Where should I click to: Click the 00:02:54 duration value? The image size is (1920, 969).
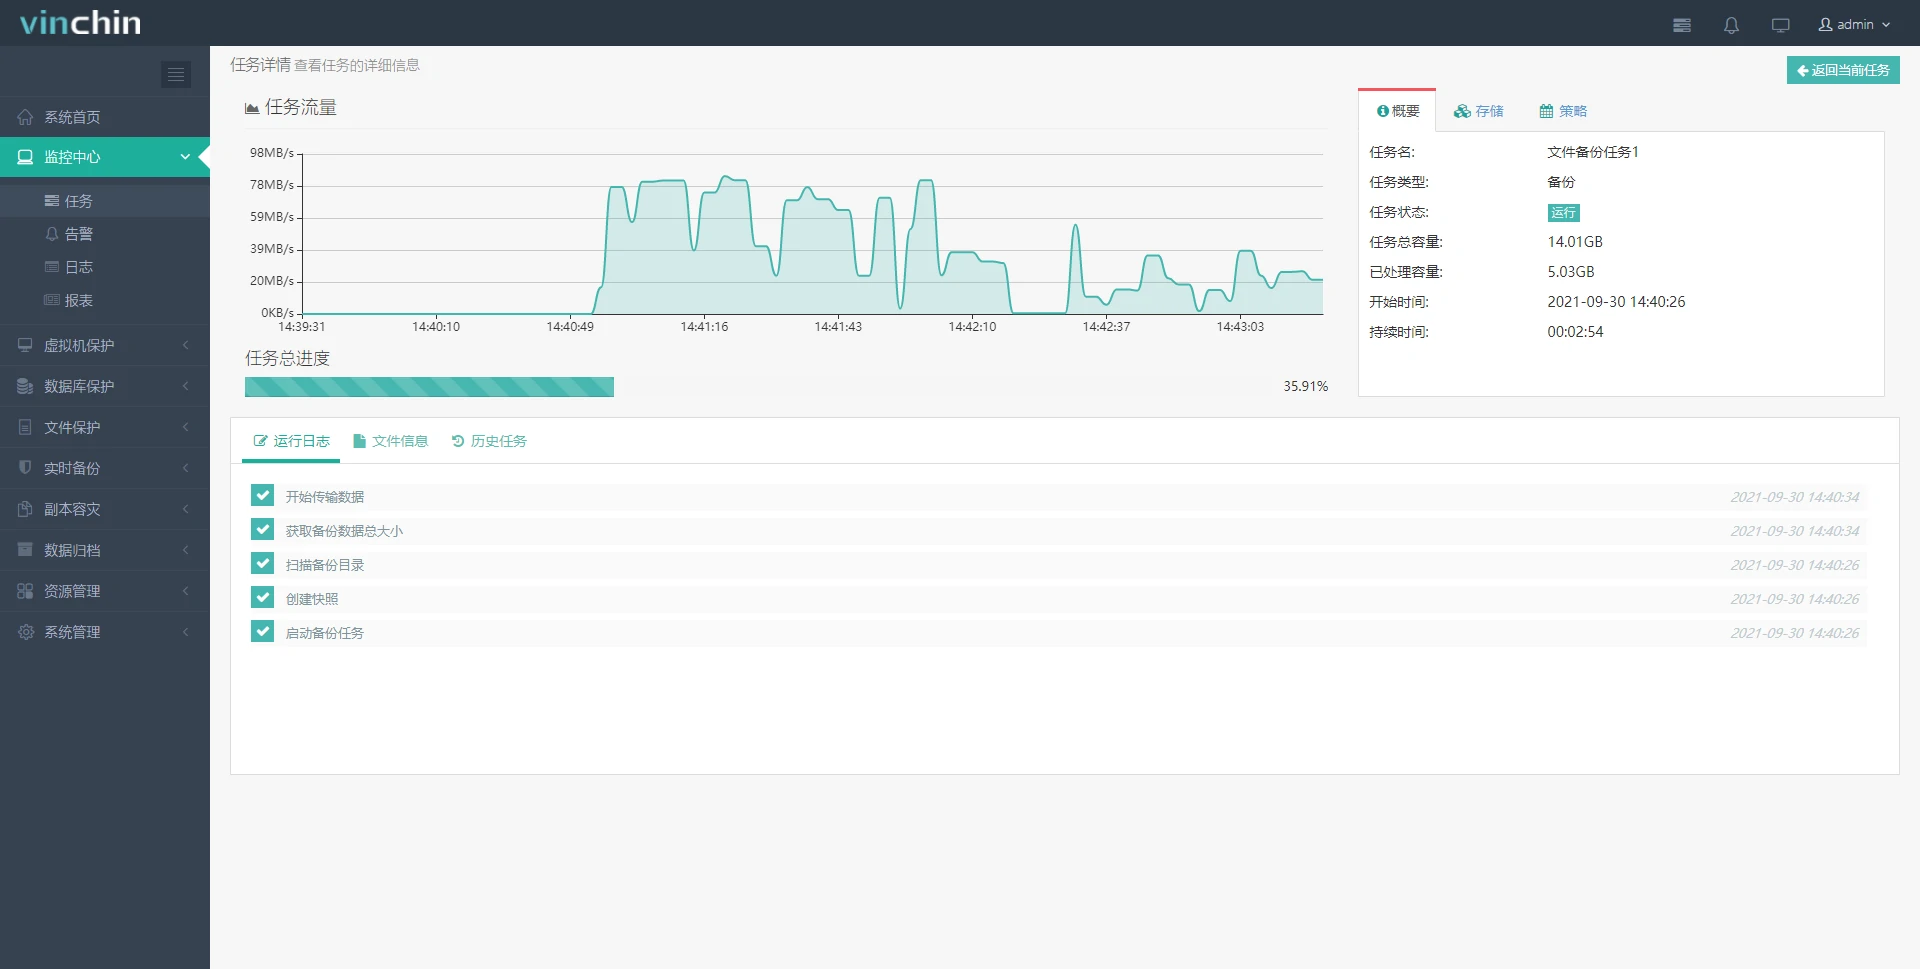pos(1575,332)
